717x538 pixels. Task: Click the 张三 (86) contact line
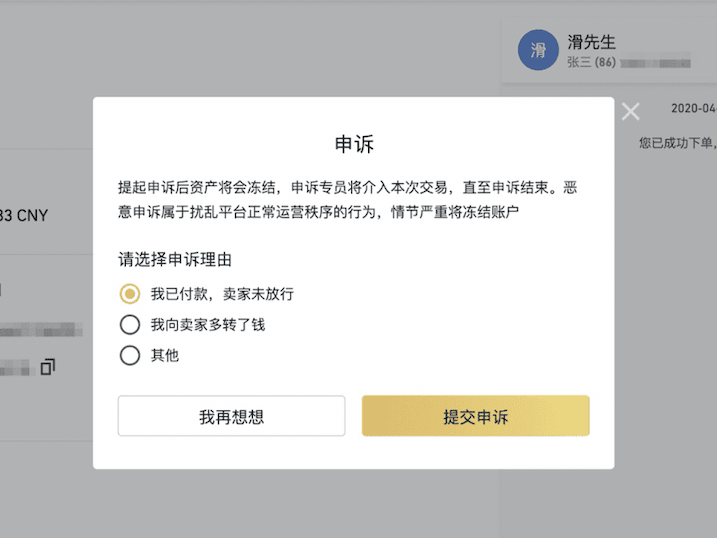tap(591, 62)
